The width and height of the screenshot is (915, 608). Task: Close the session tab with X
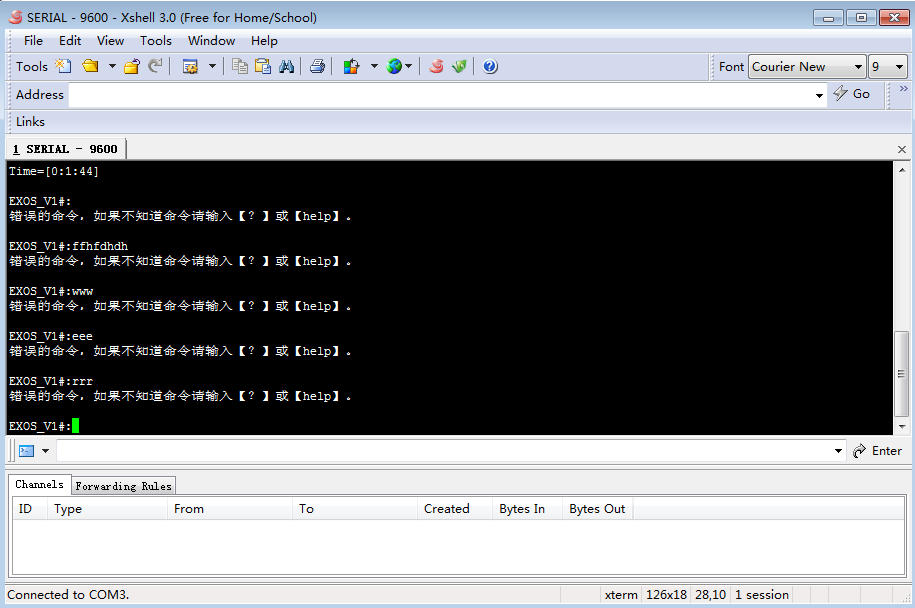pyautogui.click(x=902, y=149)
